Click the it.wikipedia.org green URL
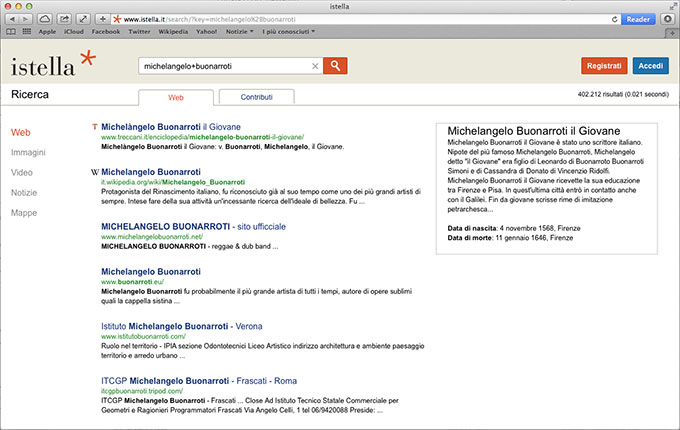680x430 pixels. tap(173, 182)
